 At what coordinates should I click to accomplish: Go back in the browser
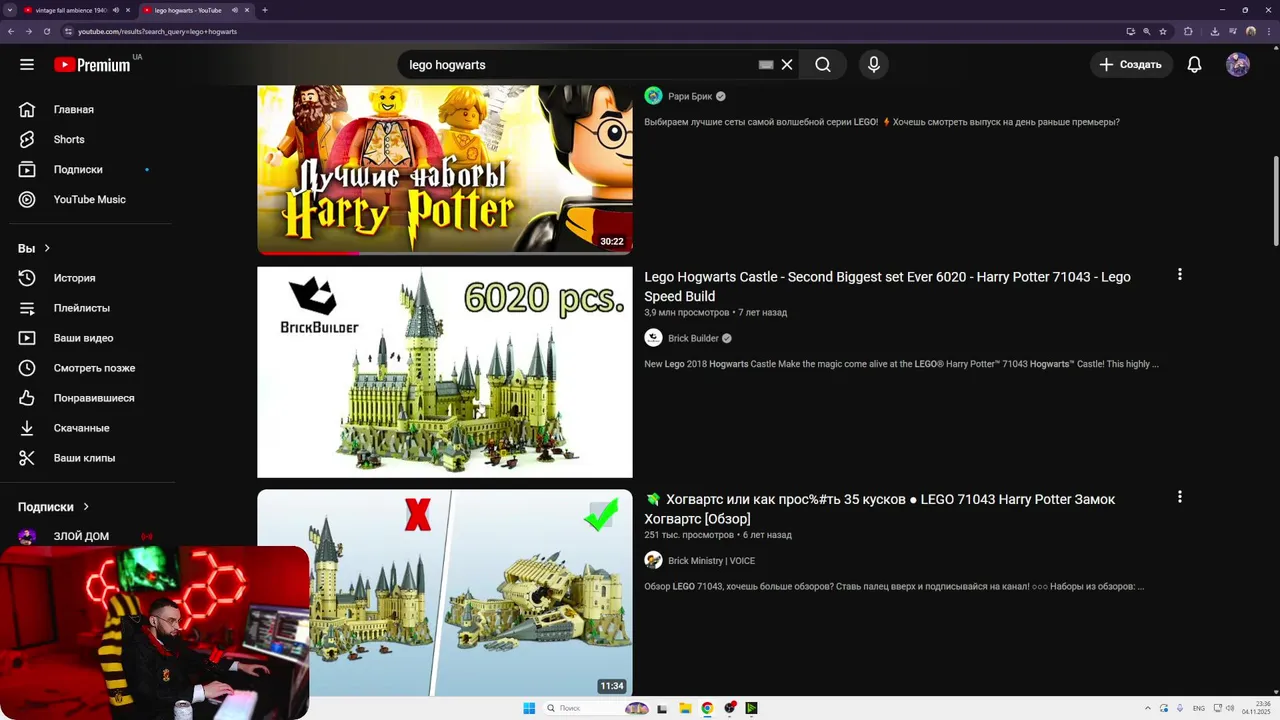11,31
